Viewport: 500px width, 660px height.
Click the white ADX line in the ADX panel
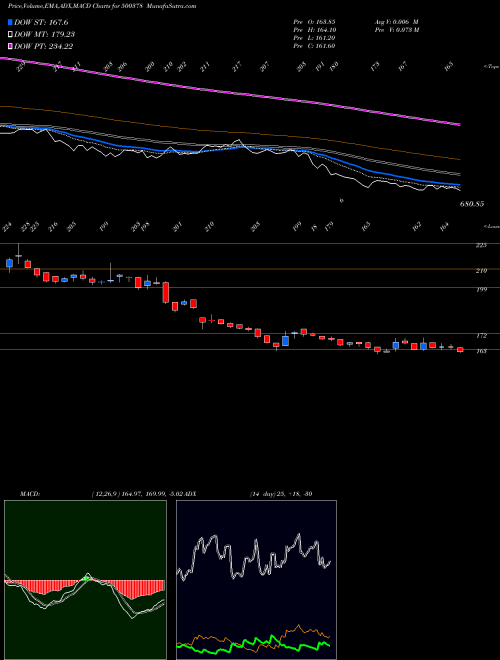pos(255,556)
